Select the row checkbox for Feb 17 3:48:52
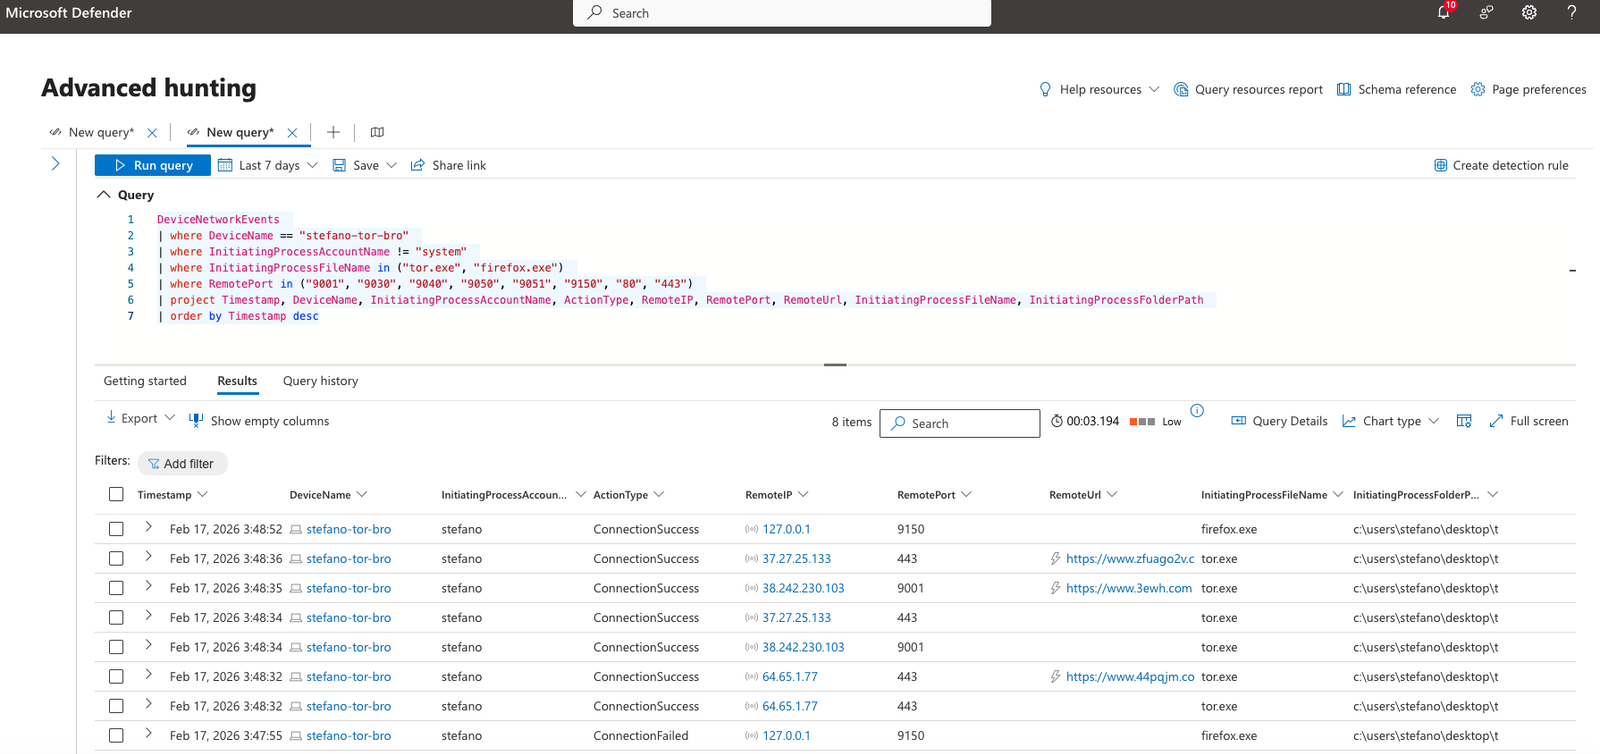Screen dimensions: 1600x754 116,529
